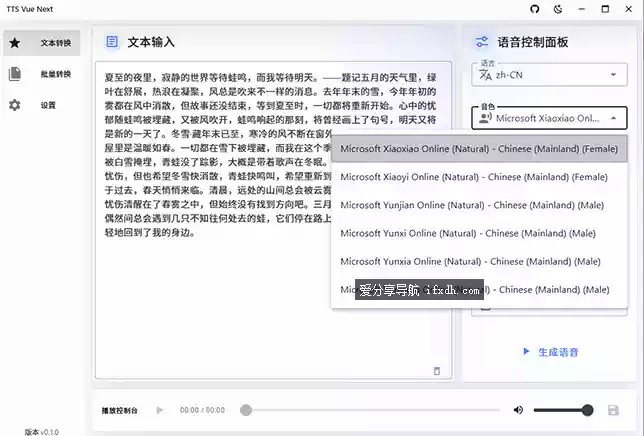The height and width of the screenshot is (436, 644).
Task: Click the star icon in sidebar
Action: pos(14,43)
